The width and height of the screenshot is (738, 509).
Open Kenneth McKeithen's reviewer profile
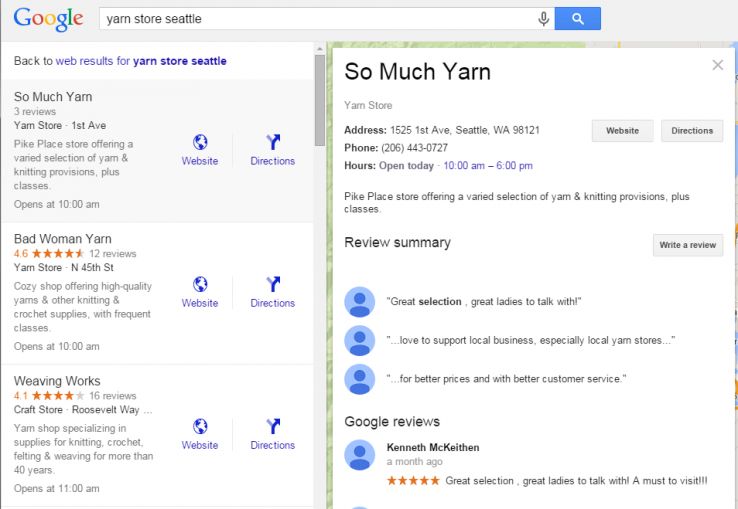(x=432, y=447)
